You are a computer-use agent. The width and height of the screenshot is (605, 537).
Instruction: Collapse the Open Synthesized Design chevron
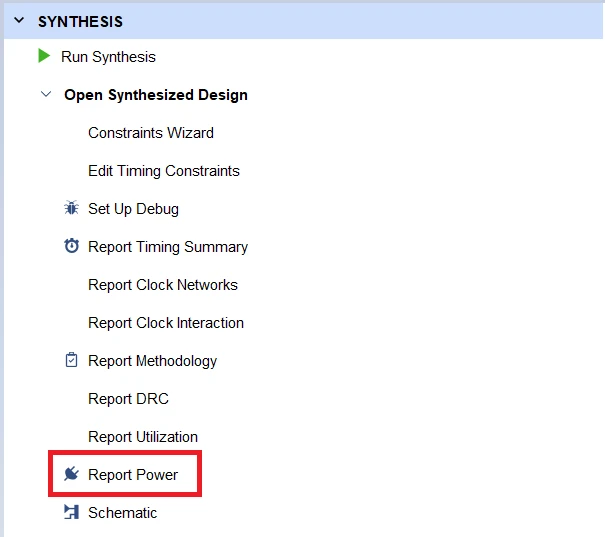tap(46, 94)
